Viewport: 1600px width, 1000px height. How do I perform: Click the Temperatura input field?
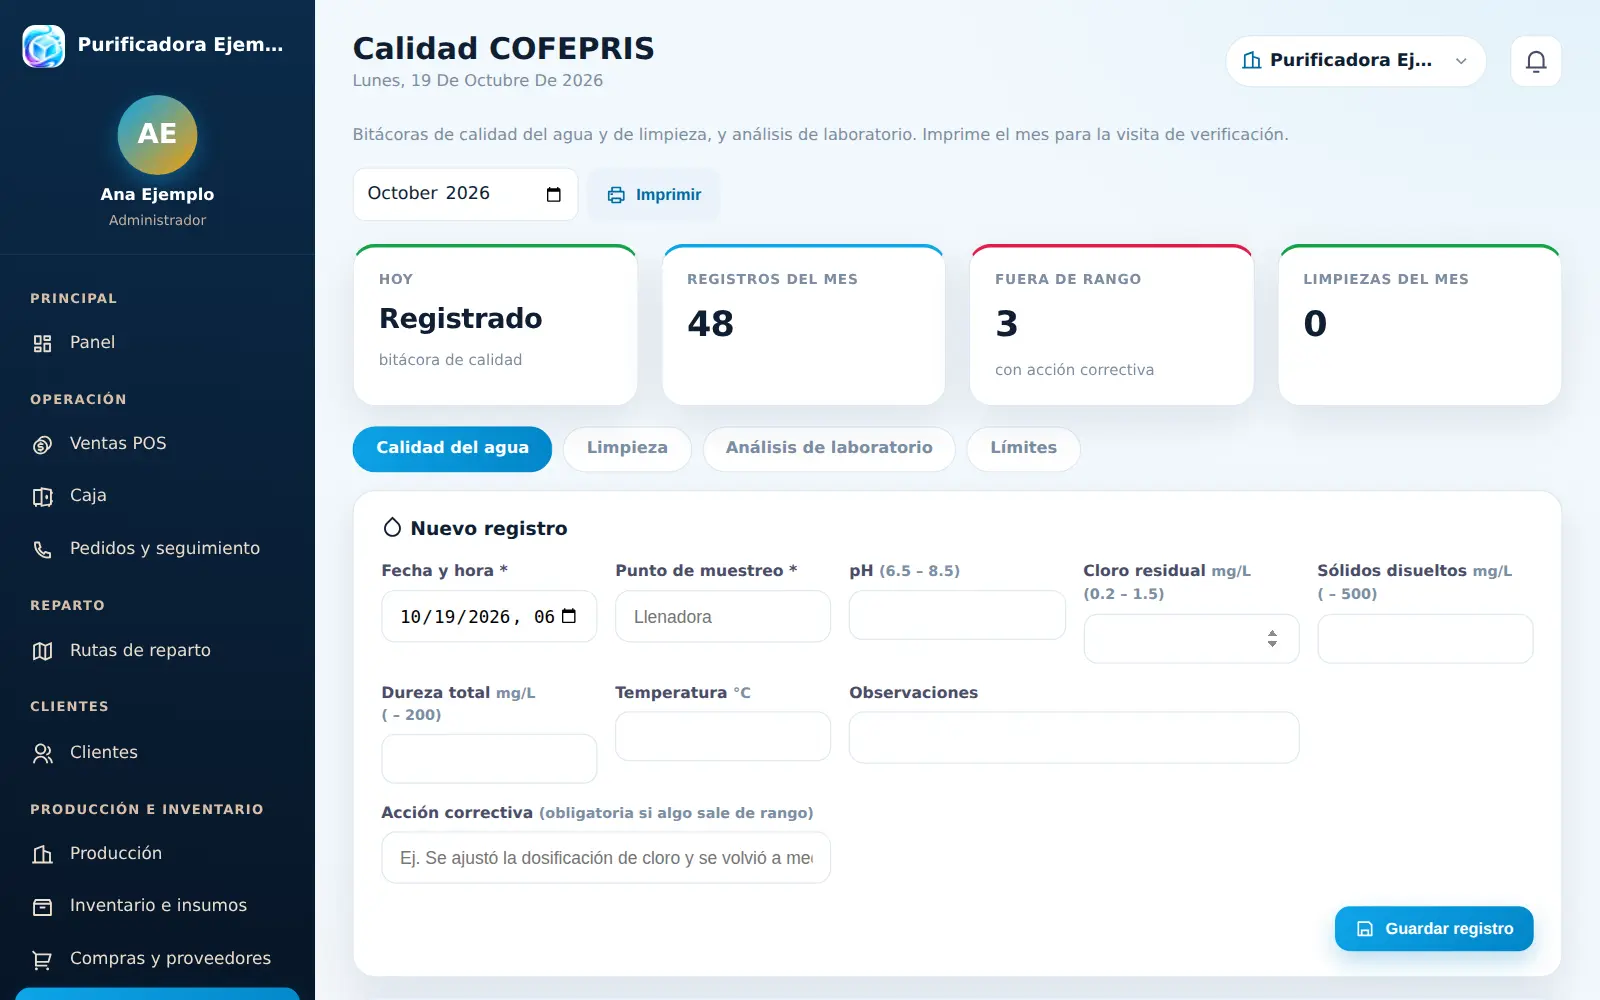point(723,736)
